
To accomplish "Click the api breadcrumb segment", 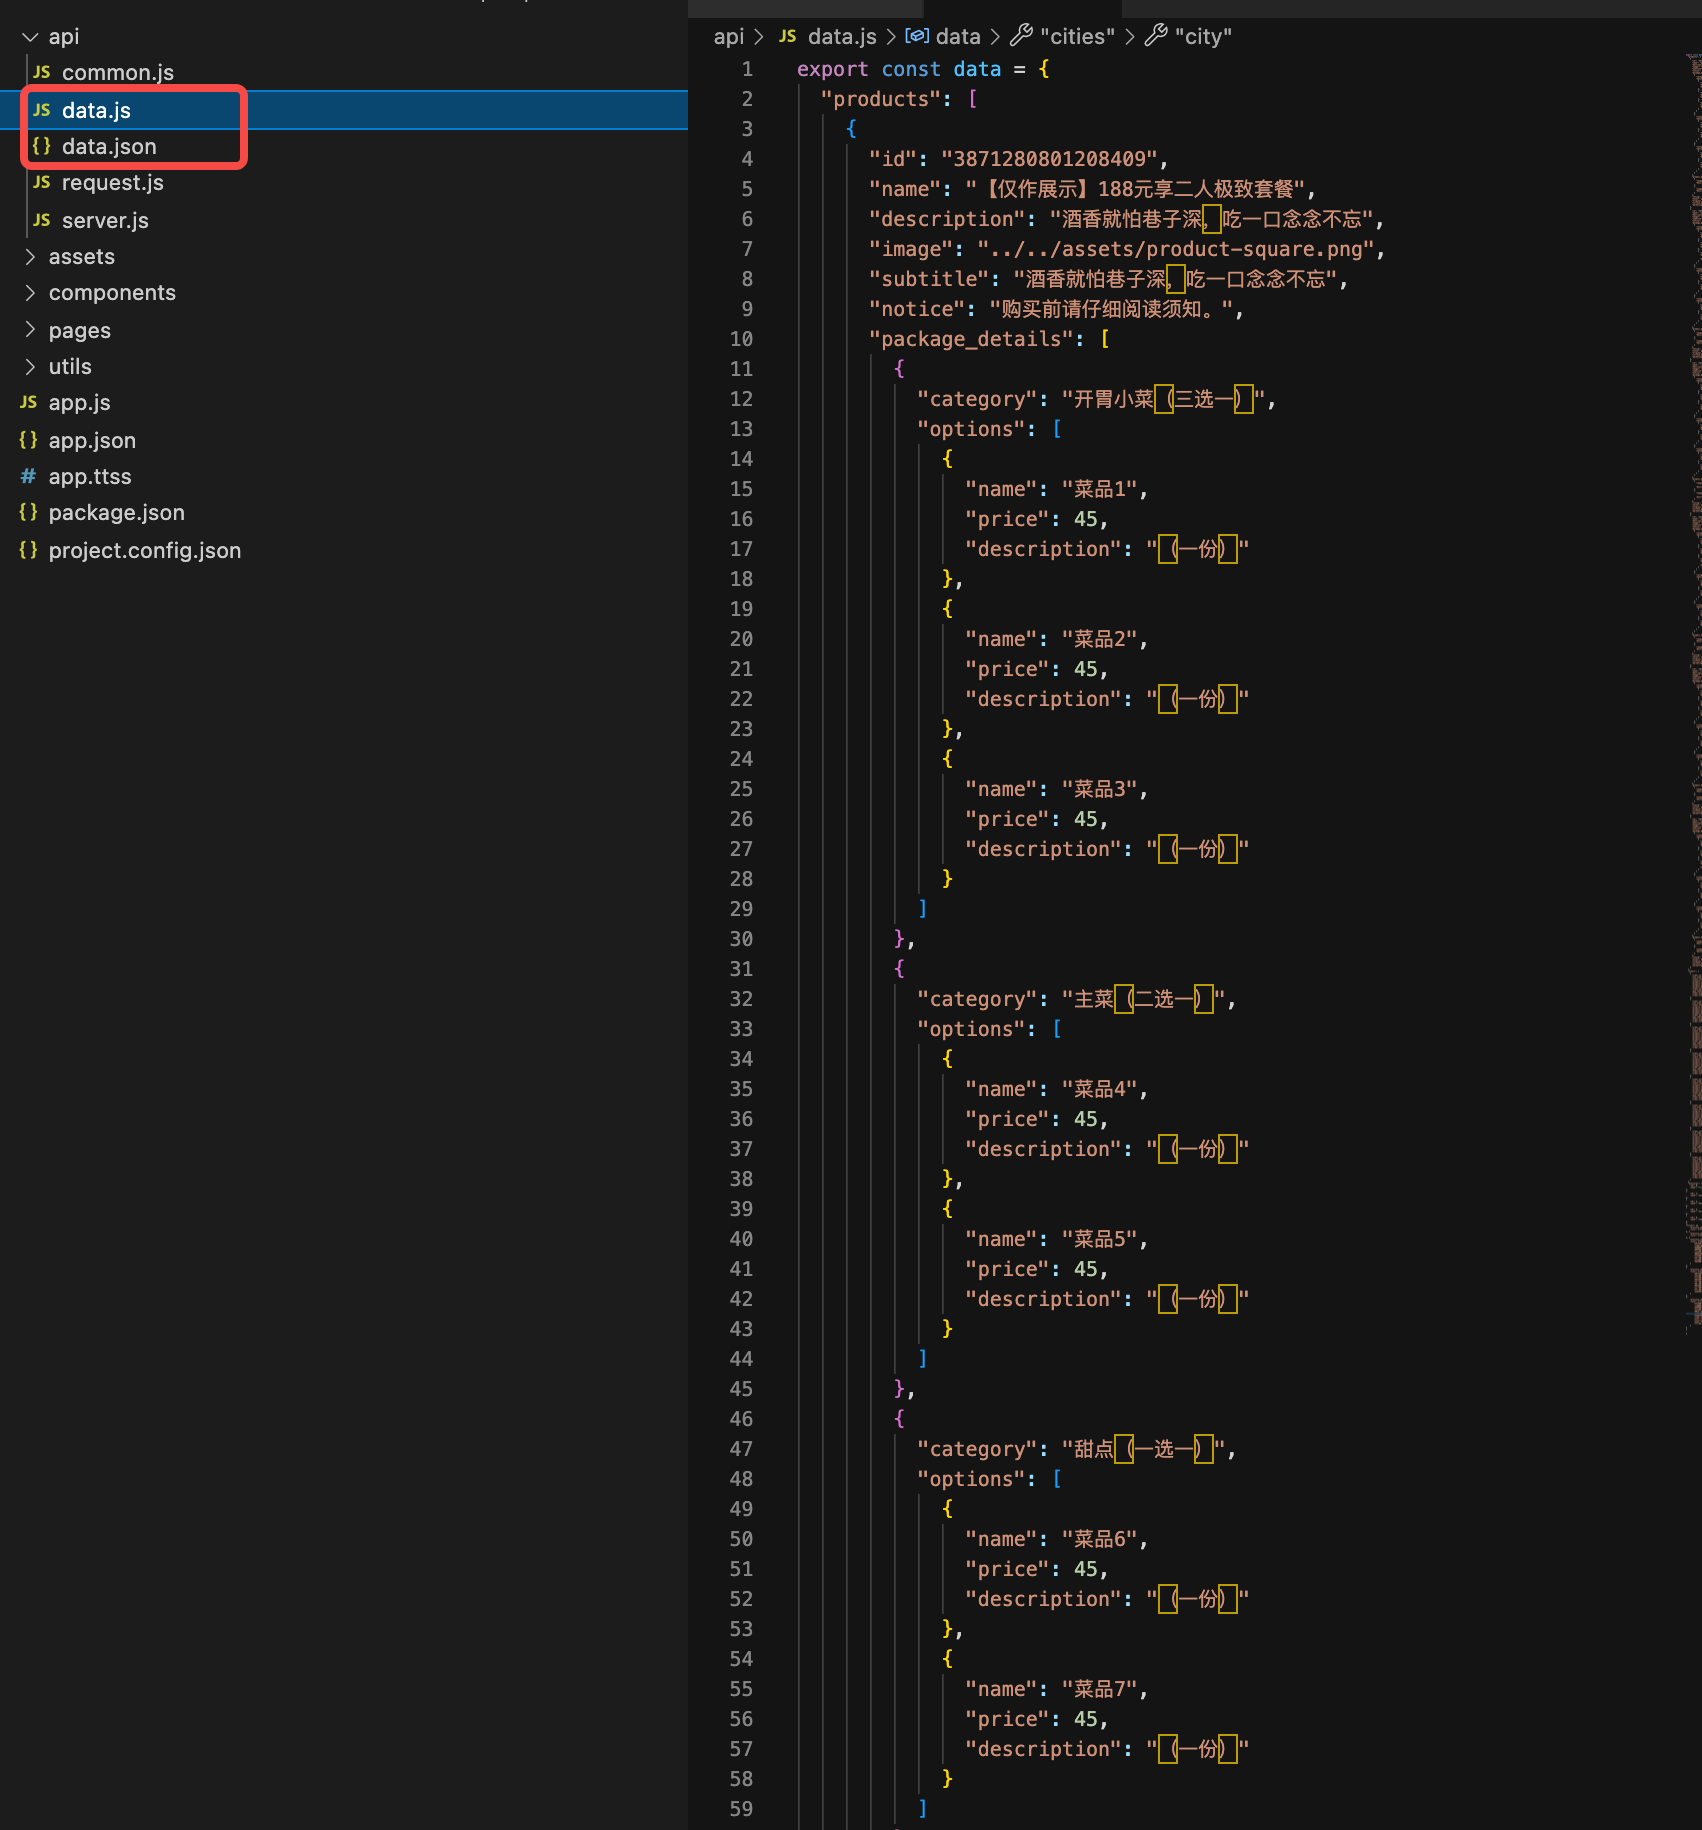I will pyautogui.click(x=729, y=37).
